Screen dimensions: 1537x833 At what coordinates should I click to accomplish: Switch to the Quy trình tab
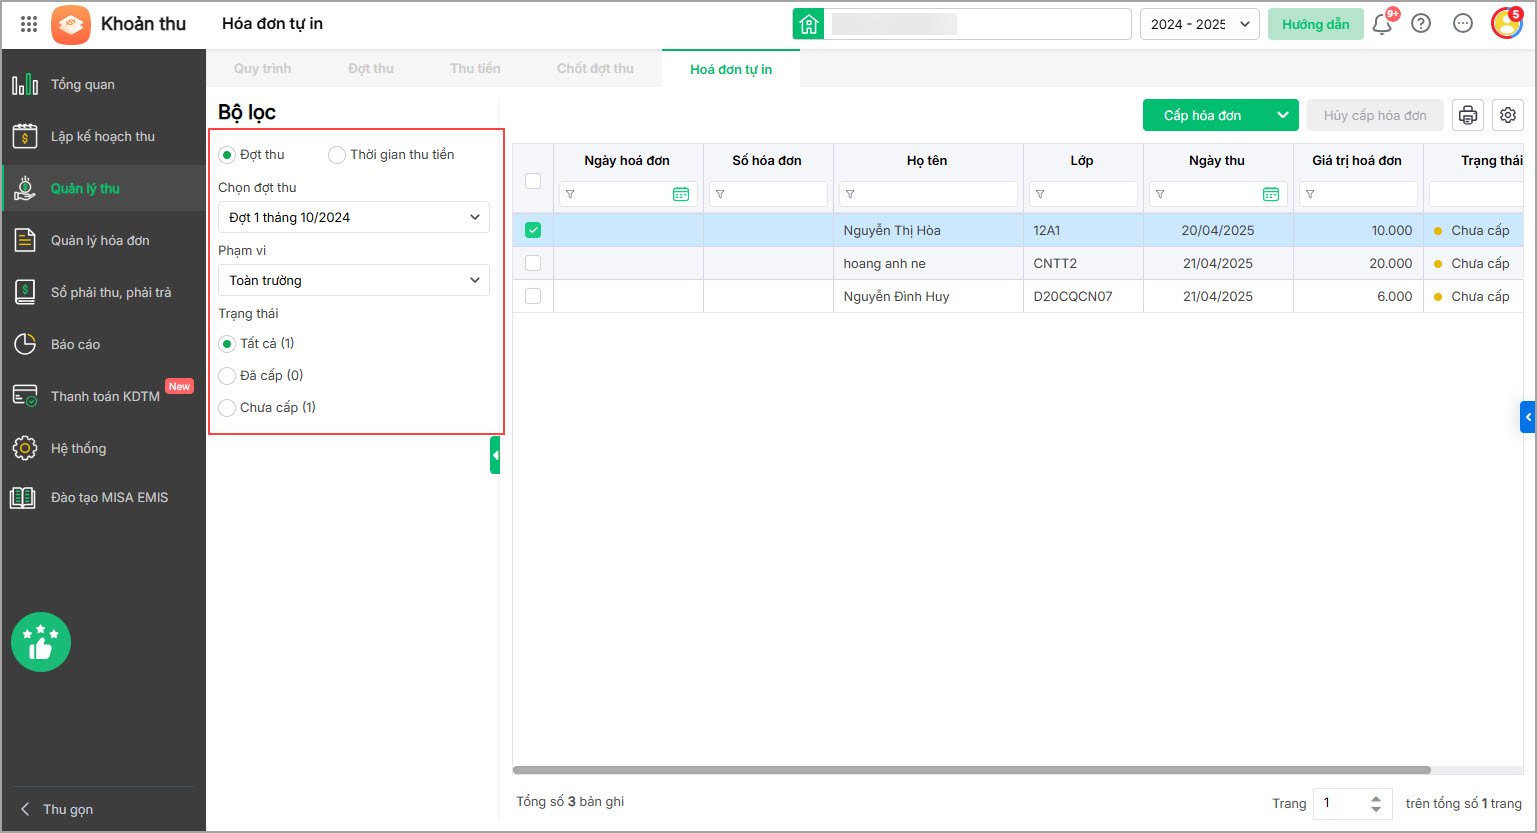click(263, 69)
